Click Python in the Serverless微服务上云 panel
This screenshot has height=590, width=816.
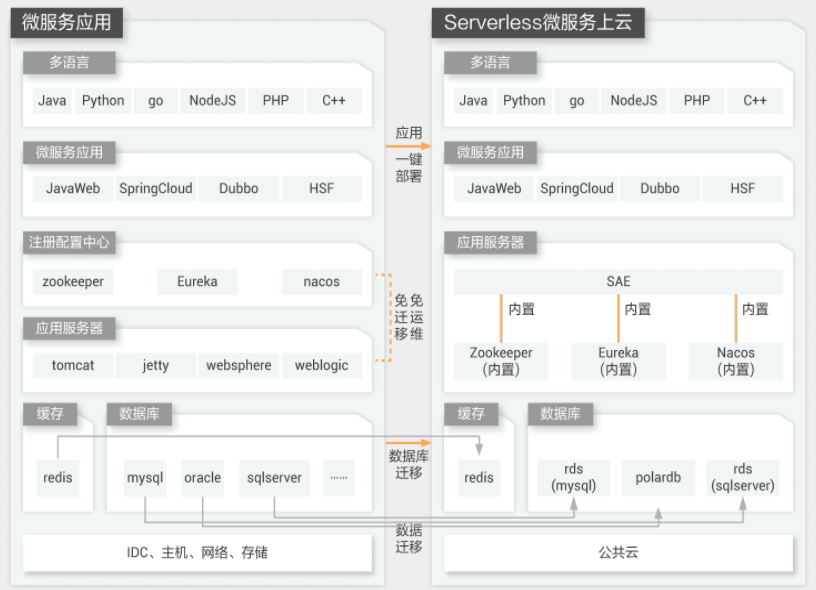pyautogui.click(x=524, y=100)
